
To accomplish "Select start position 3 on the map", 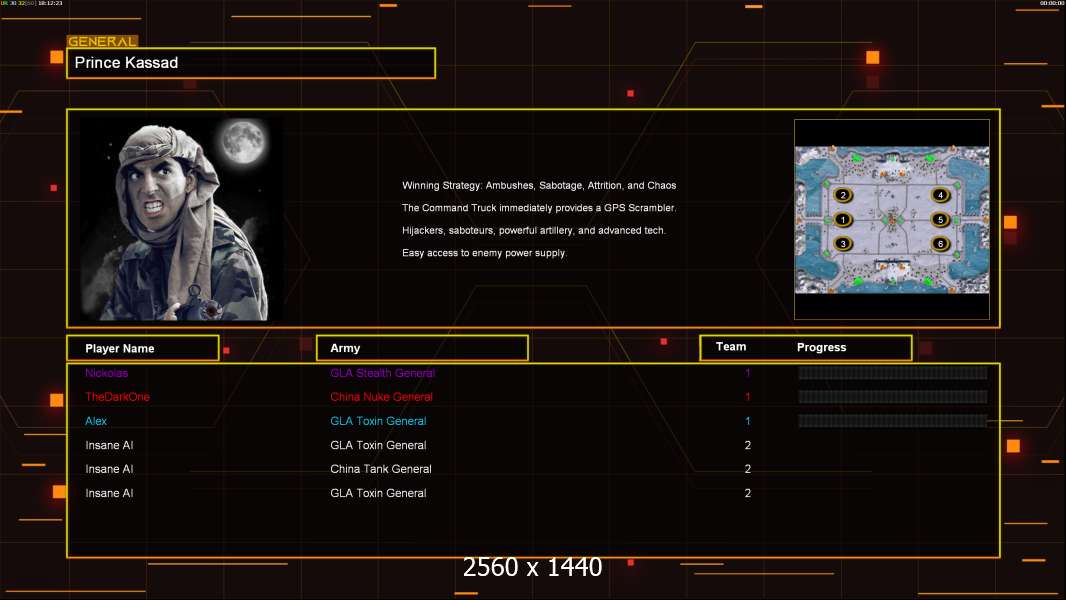I will pos(843,244).
